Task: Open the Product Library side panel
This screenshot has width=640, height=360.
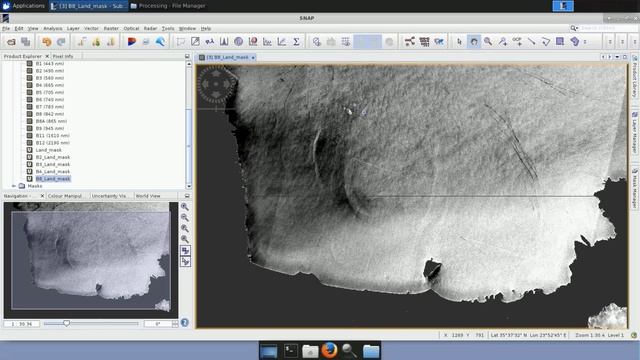Action: [x=635, y=76]
